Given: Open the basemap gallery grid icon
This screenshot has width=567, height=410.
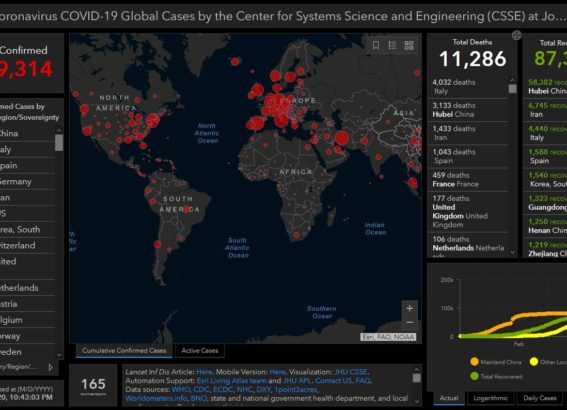Looking at the screenshot, I should coord(409,45).
